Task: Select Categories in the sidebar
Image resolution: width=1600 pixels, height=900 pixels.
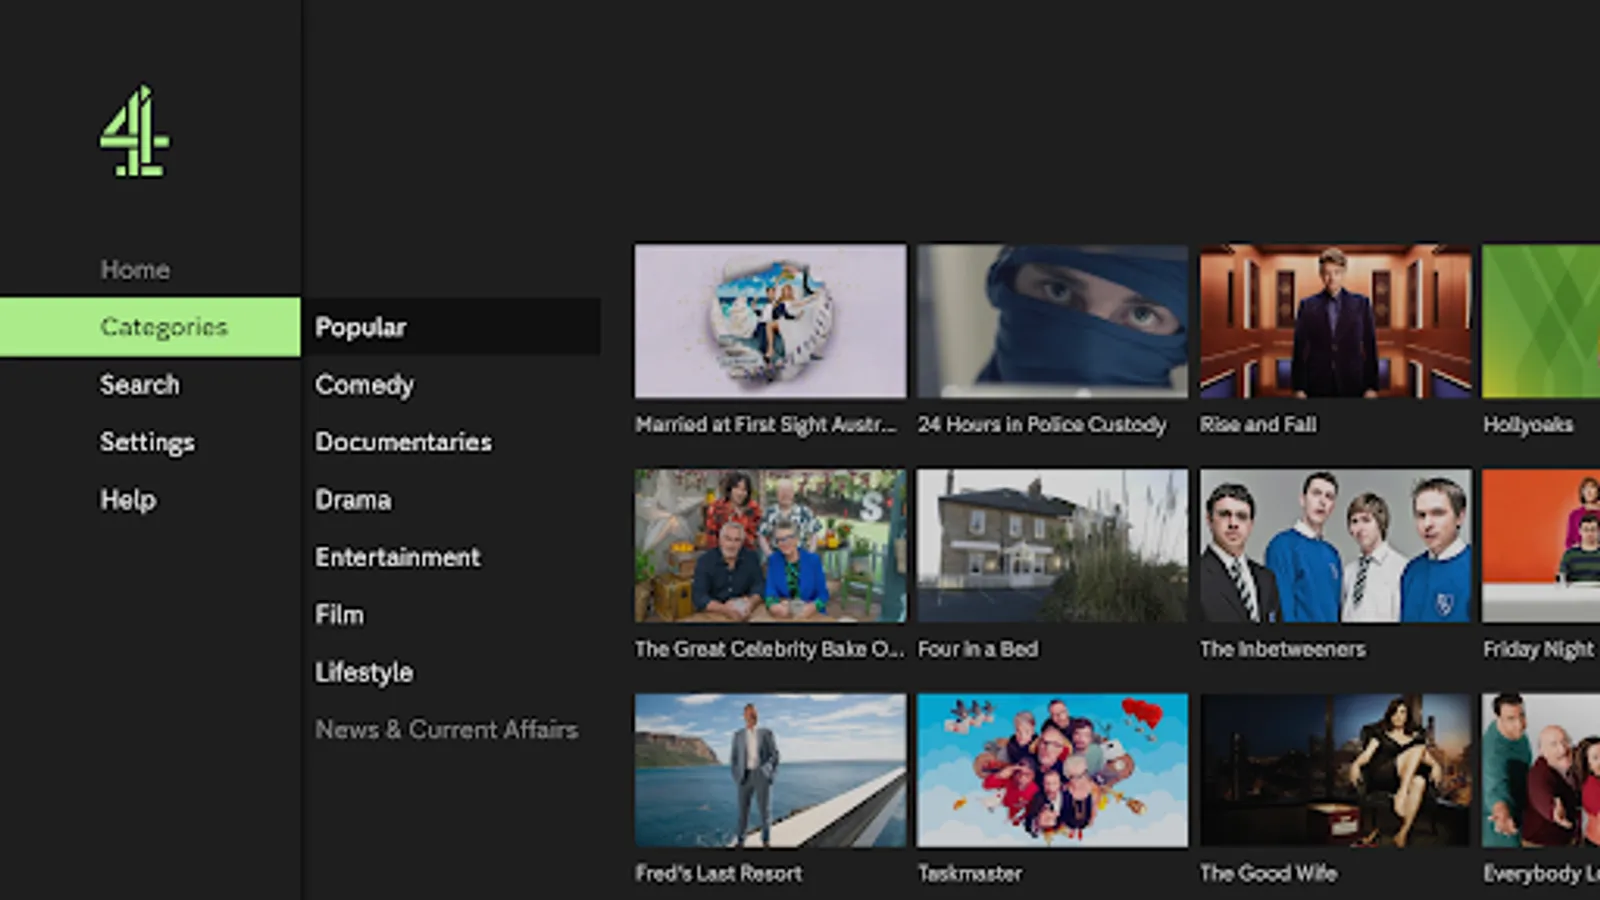Action: [150, 327]
